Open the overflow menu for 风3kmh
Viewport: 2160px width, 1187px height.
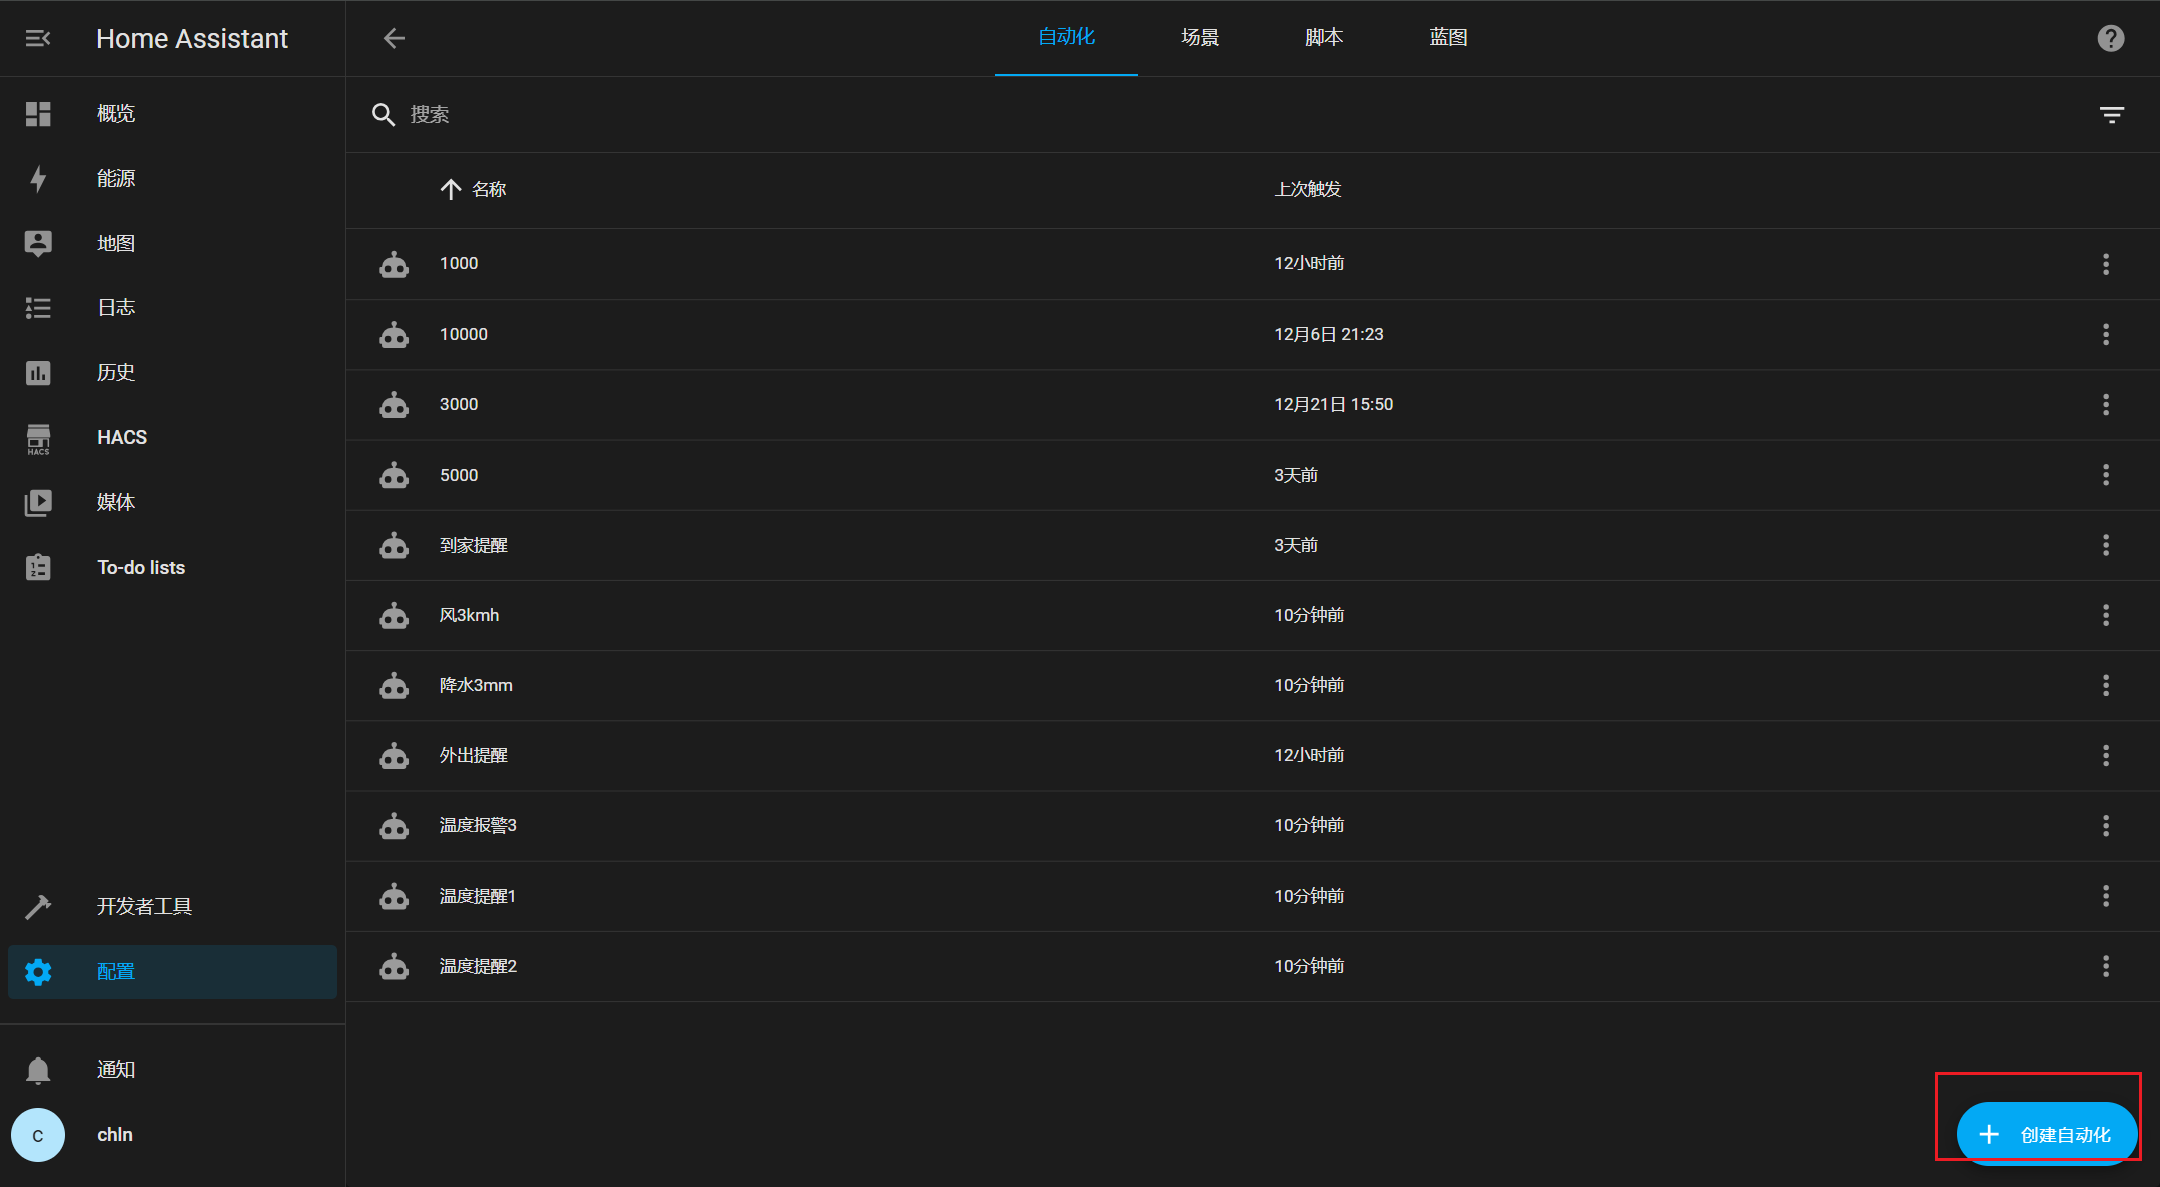pos(2106,615)
